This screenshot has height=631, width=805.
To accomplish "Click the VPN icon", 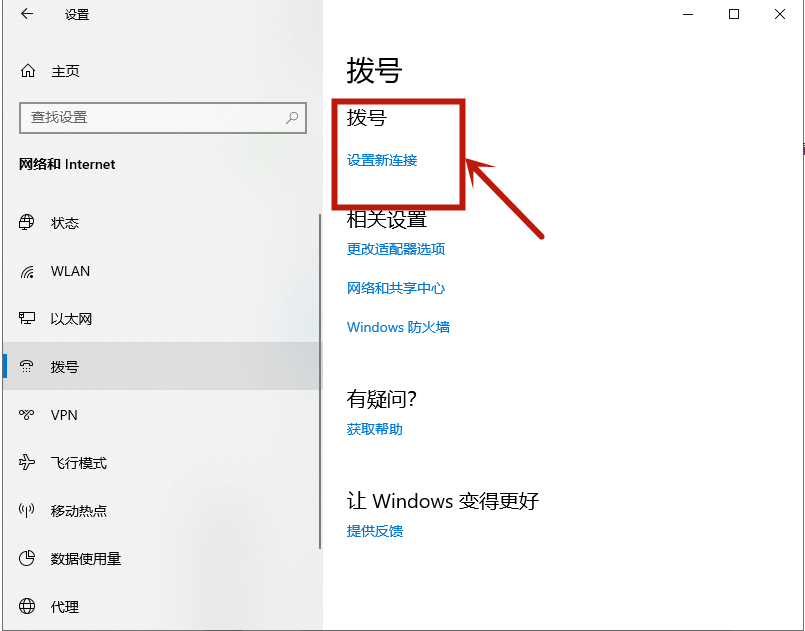I will tap(27, 414).
